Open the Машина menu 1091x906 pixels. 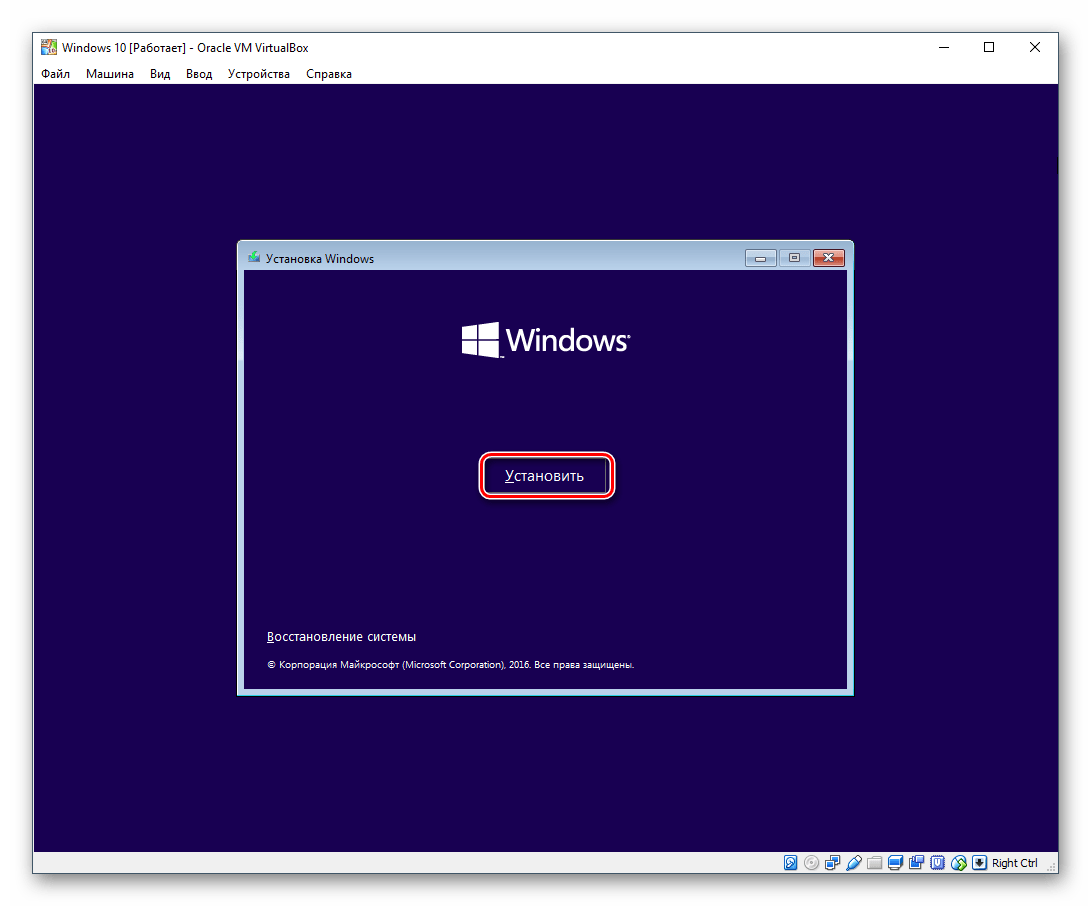110,74
